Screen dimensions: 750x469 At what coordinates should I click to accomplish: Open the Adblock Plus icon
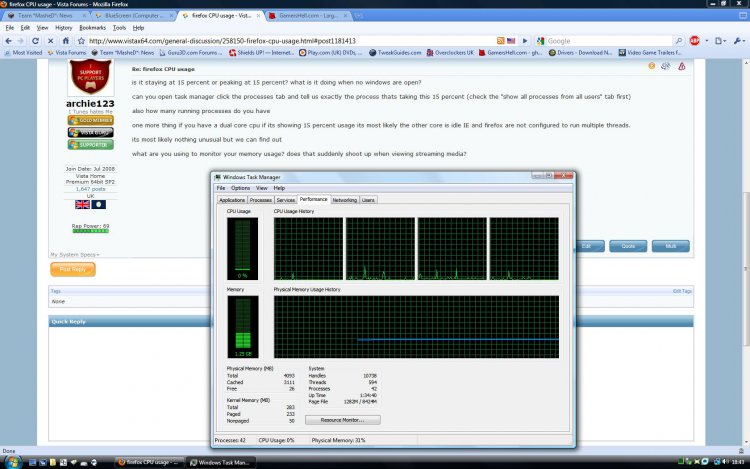(x=695, y=41)
